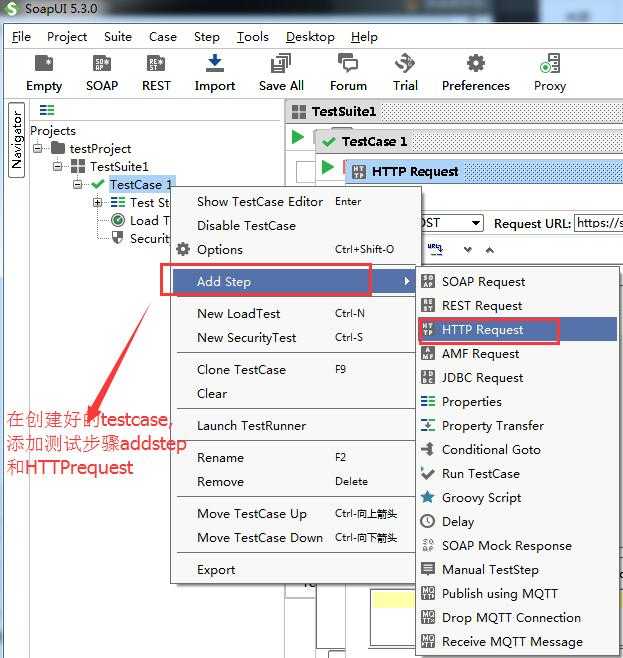Viewport: 623px width, 658px height.
Task: Open the Case menu
Action: pyautogui.click(x=163, y=37)
